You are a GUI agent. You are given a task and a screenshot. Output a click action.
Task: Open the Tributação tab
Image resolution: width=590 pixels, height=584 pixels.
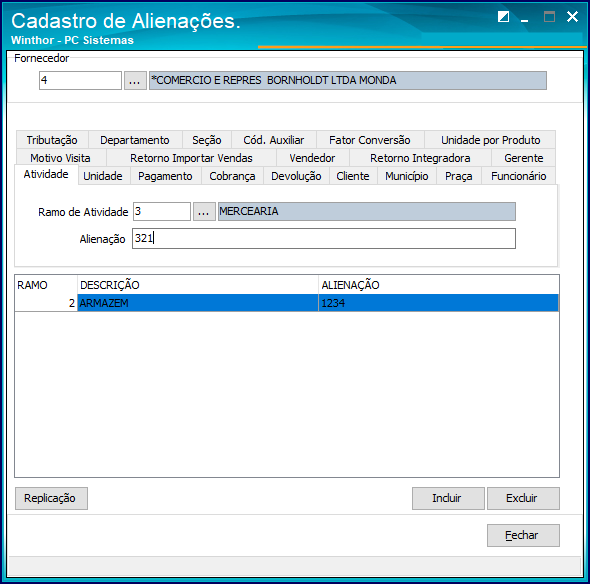click(x=52, y=140)
